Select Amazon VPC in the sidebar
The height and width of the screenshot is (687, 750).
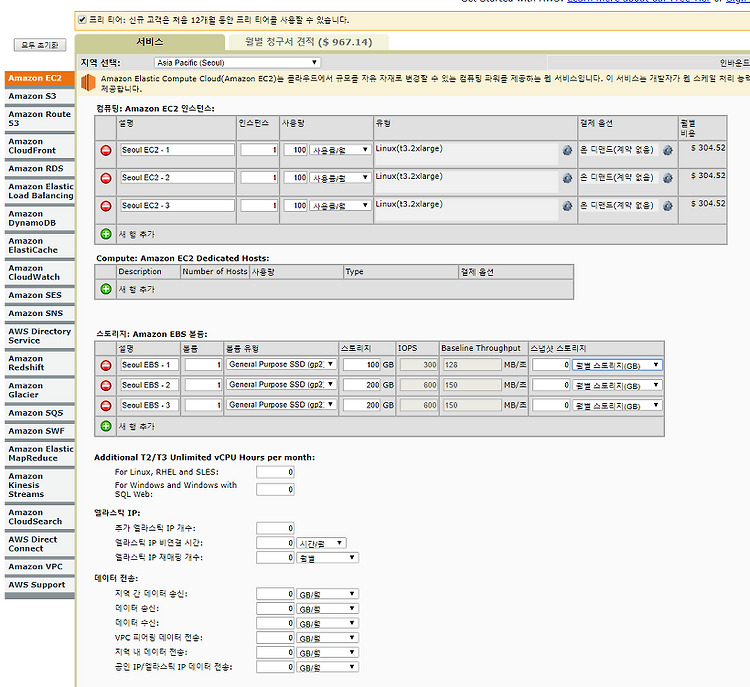click(x=40, y=566)
